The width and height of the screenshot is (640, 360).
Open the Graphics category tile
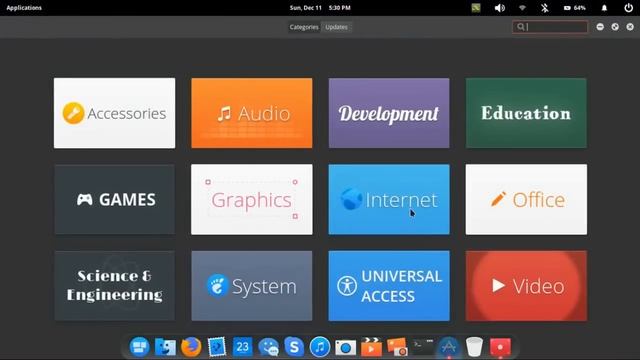(x=252, y=200)
